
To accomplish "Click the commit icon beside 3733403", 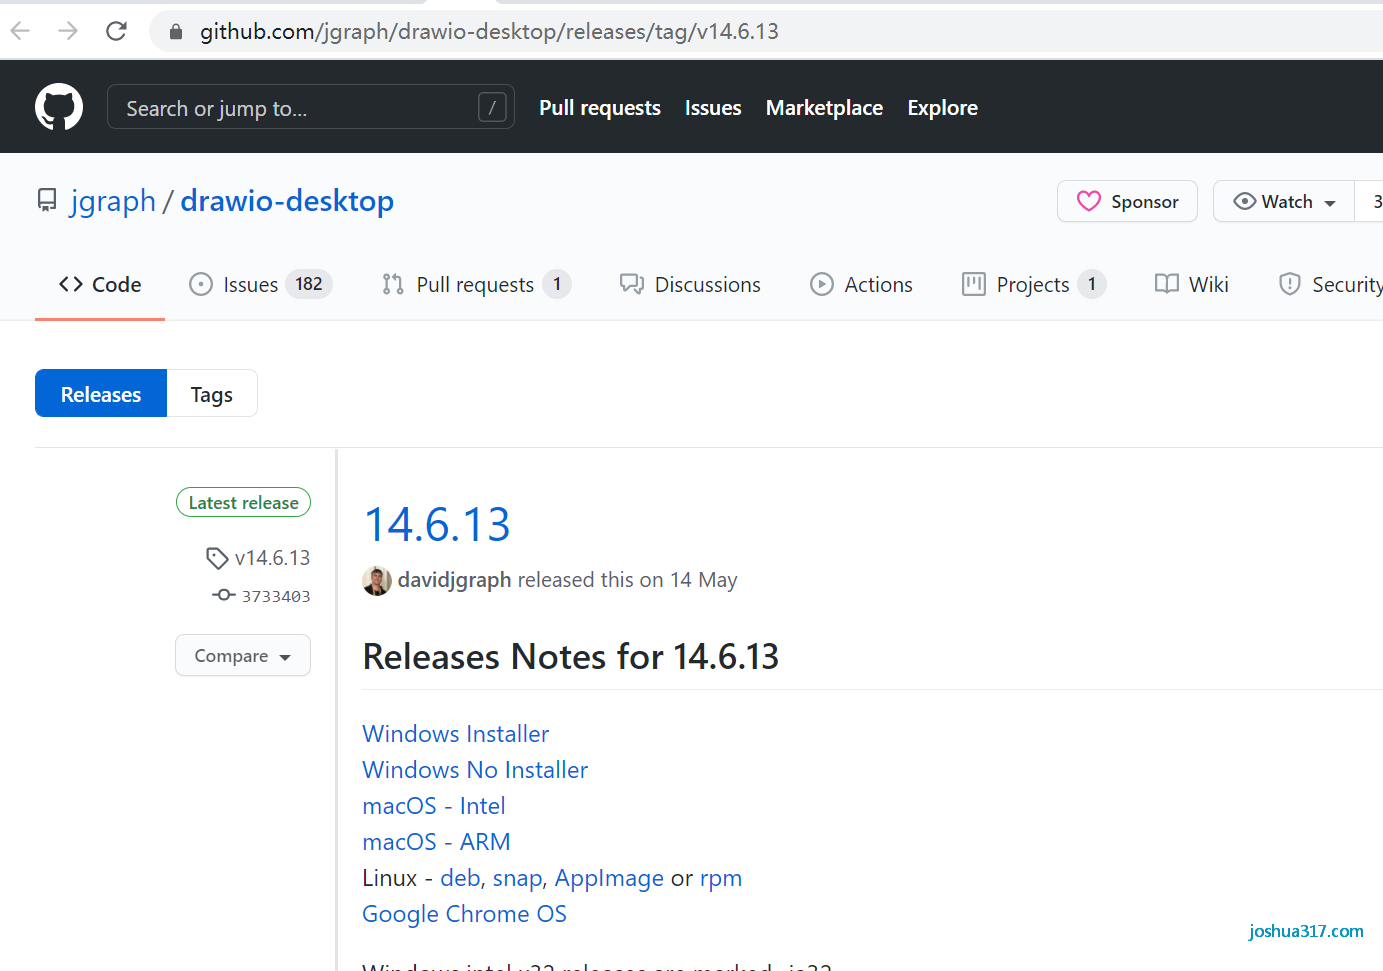I will pyautogui.click(x=224, y=595).
